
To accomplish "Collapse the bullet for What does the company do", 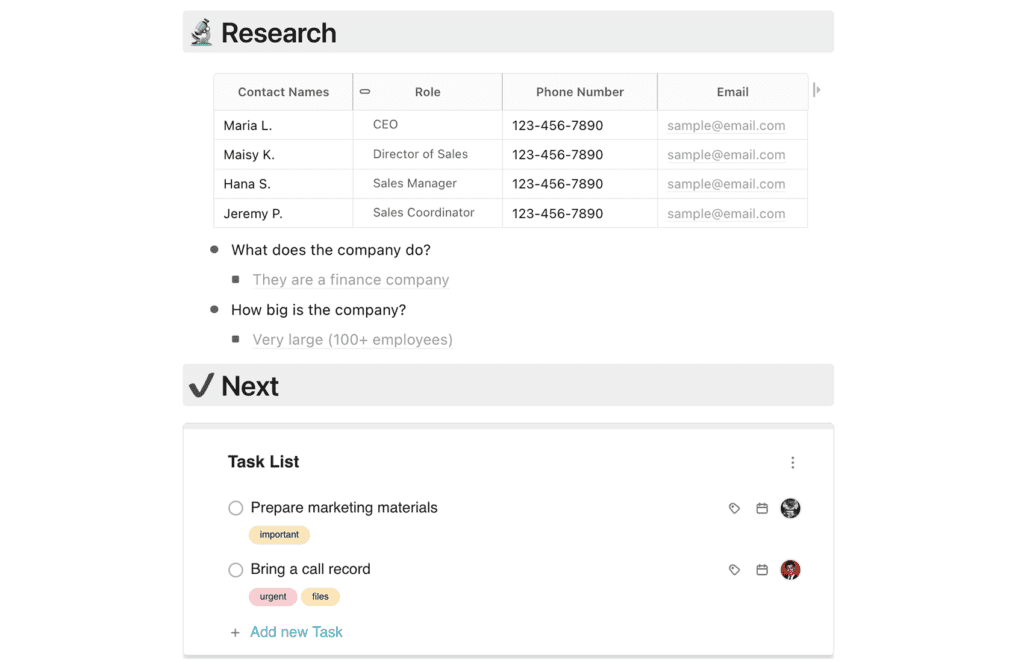I will pos(214,249).
